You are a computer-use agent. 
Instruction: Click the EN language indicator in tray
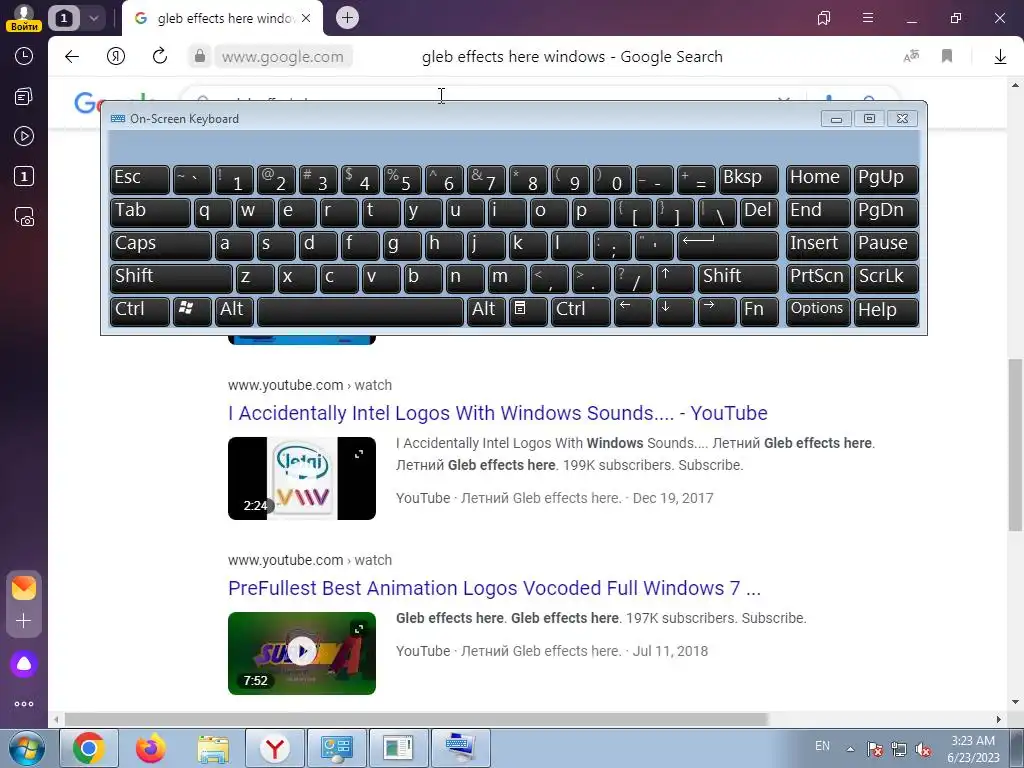(822, 746)
